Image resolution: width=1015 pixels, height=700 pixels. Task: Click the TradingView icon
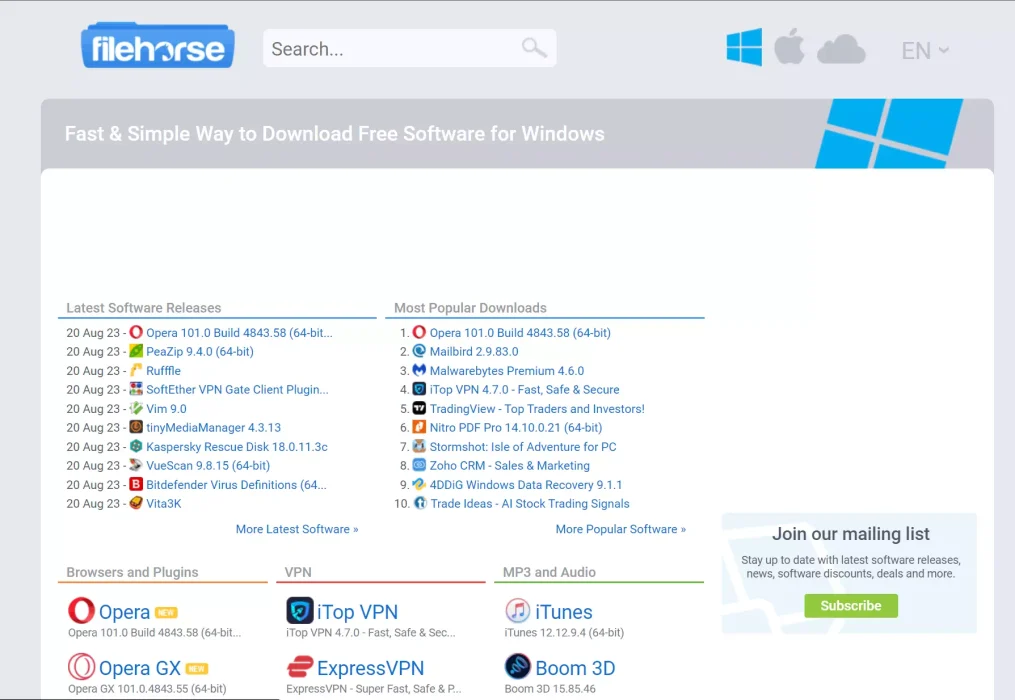point(419,409)
